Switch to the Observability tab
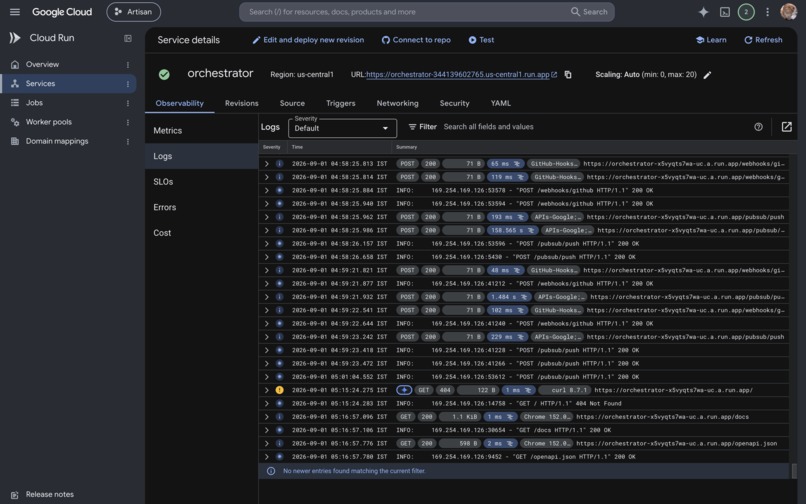The width and height of the screenshot is (806, 504). [179, 103]
